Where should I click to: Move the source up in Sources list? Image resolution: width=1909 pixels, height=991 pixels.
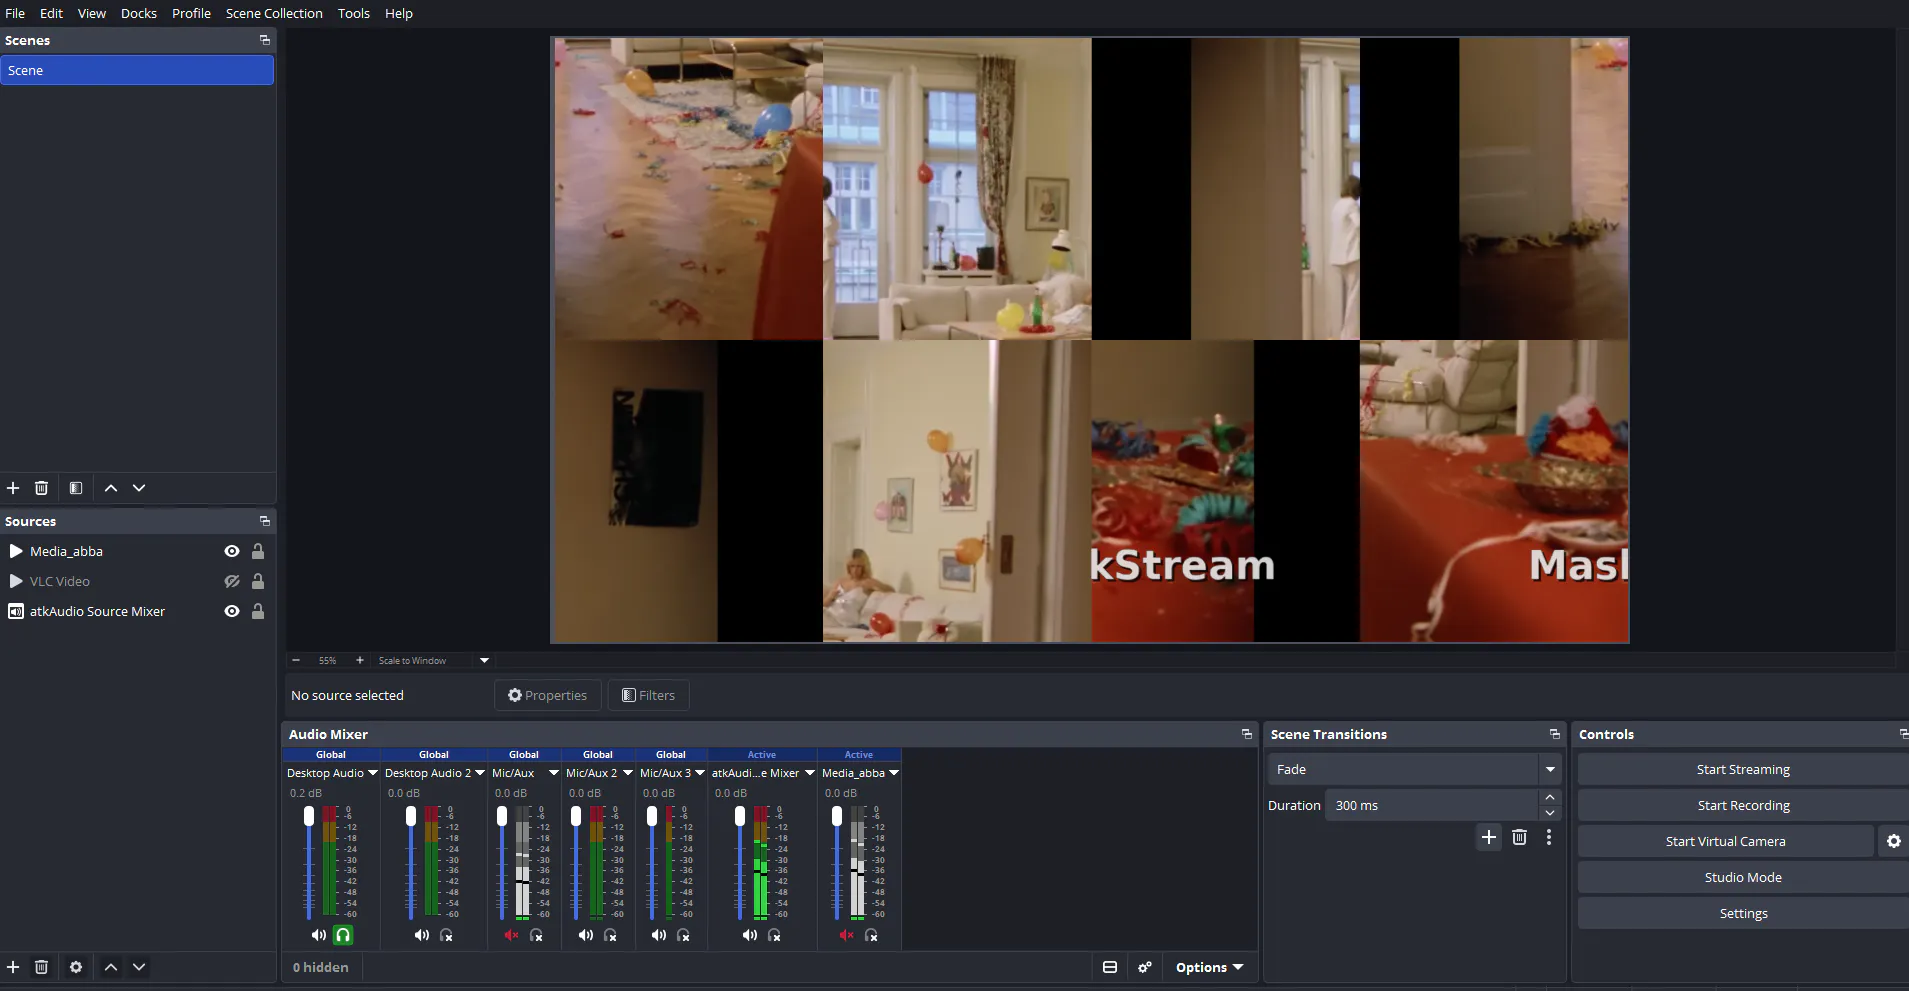pyautogui.click(x=111, y=967)
